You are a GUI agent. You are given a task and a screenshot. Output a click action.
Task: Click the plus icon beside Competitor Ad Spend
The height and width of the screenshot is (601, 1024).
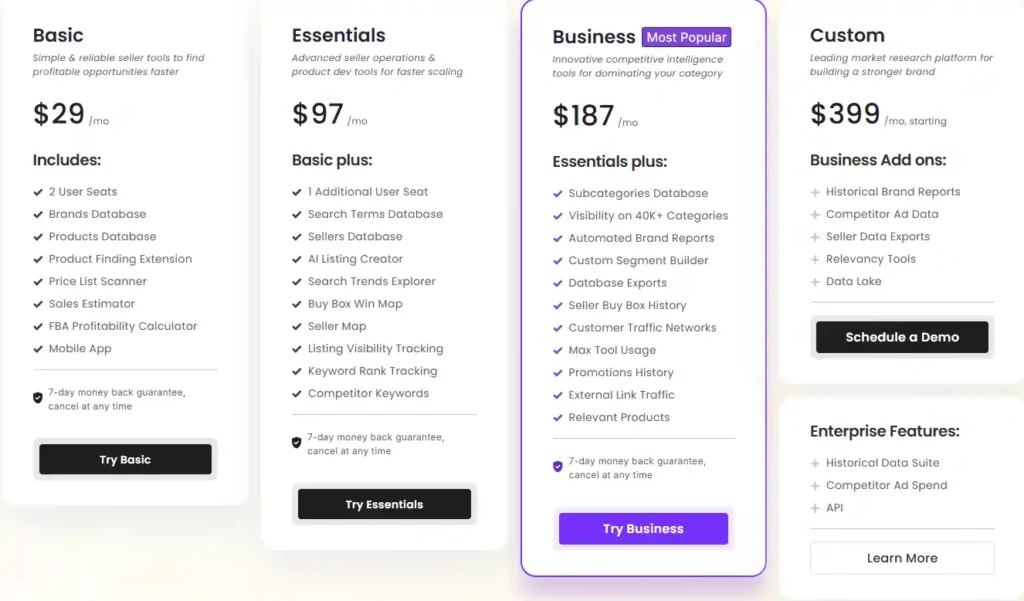pos(817,485)
